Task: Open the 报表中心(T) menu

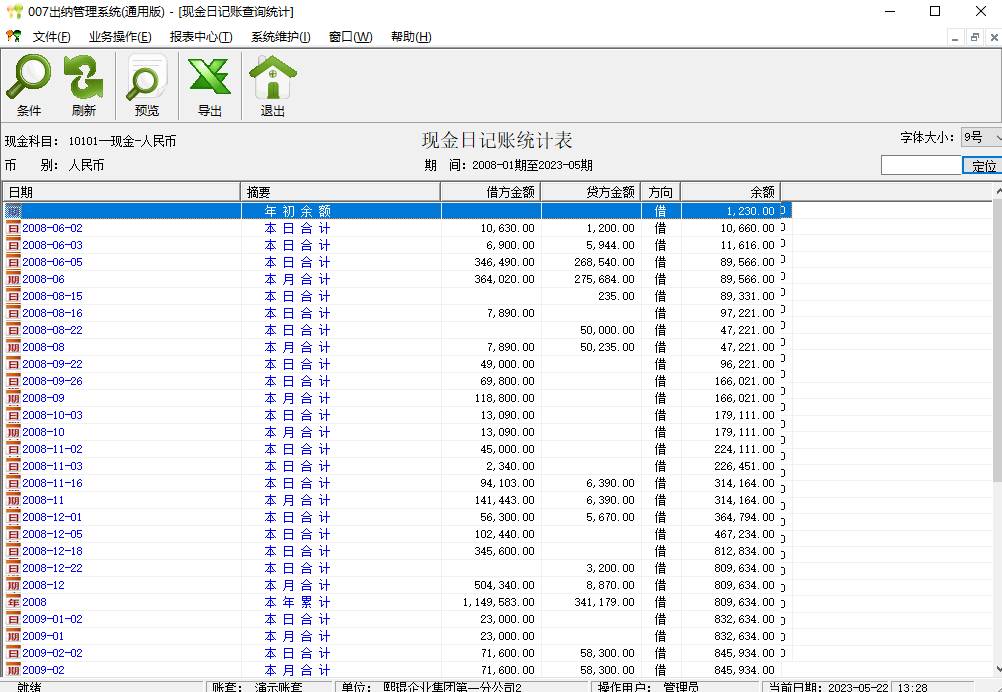Action: pos(201,37)
